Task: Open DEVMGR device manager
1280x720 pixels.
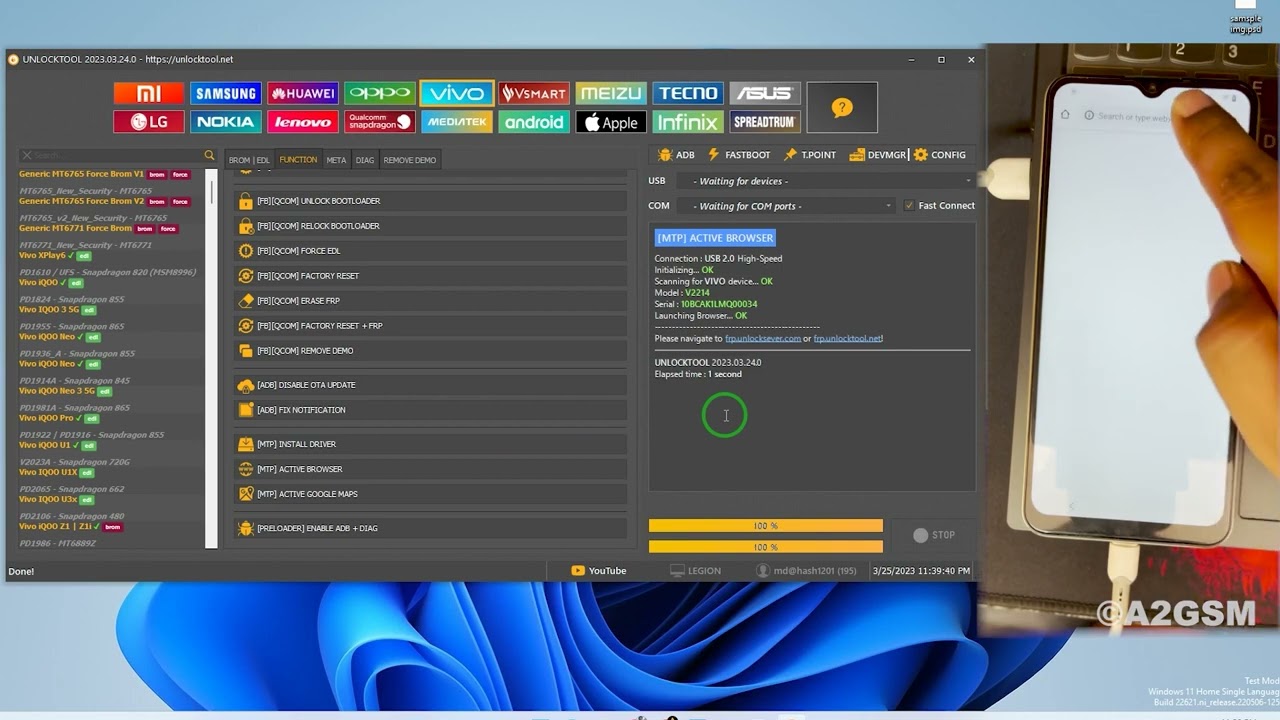Action: coord(878,155)
